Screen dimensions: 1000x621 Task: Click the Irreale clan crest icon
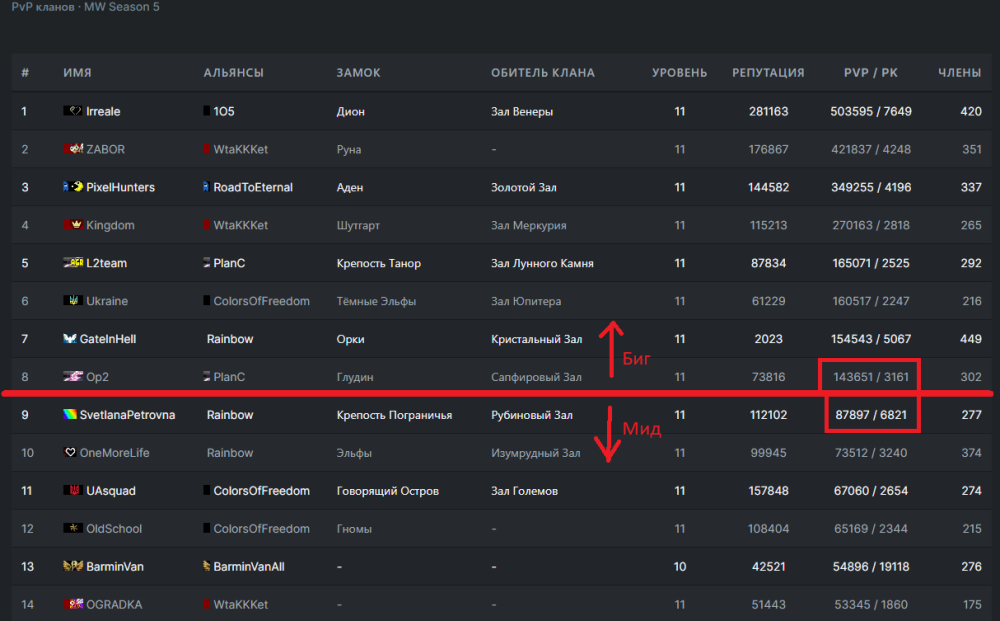[x=73, y=111]
